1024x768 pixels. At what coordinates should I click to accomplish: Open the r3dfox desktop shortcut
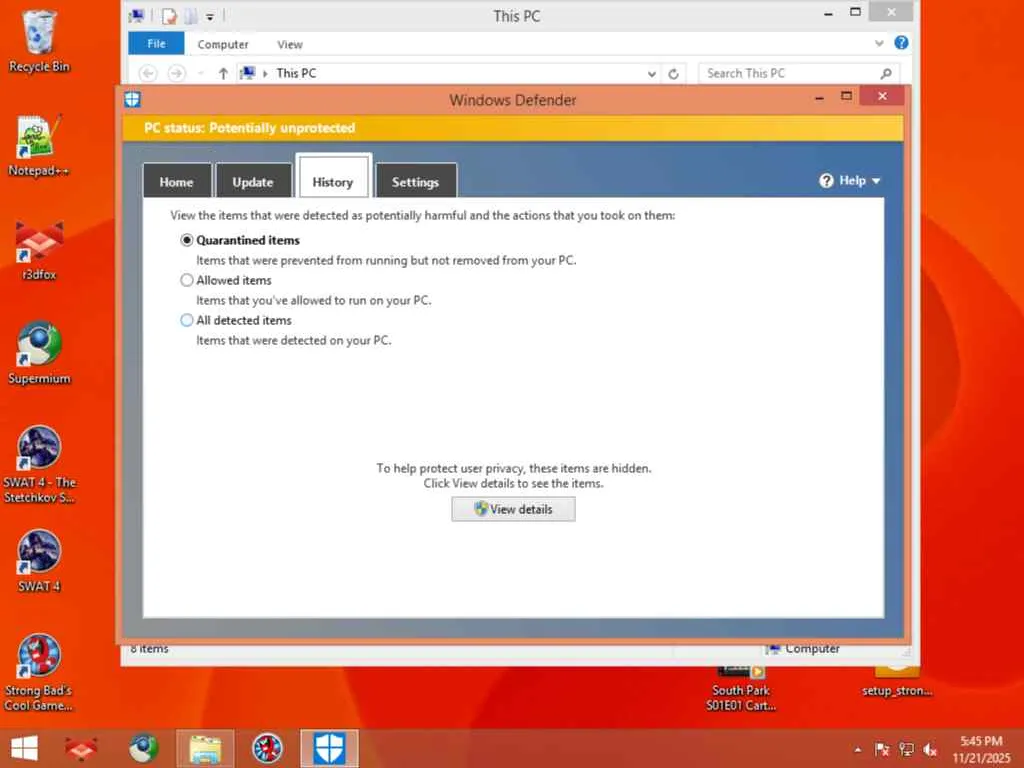[x=39, y=249]
